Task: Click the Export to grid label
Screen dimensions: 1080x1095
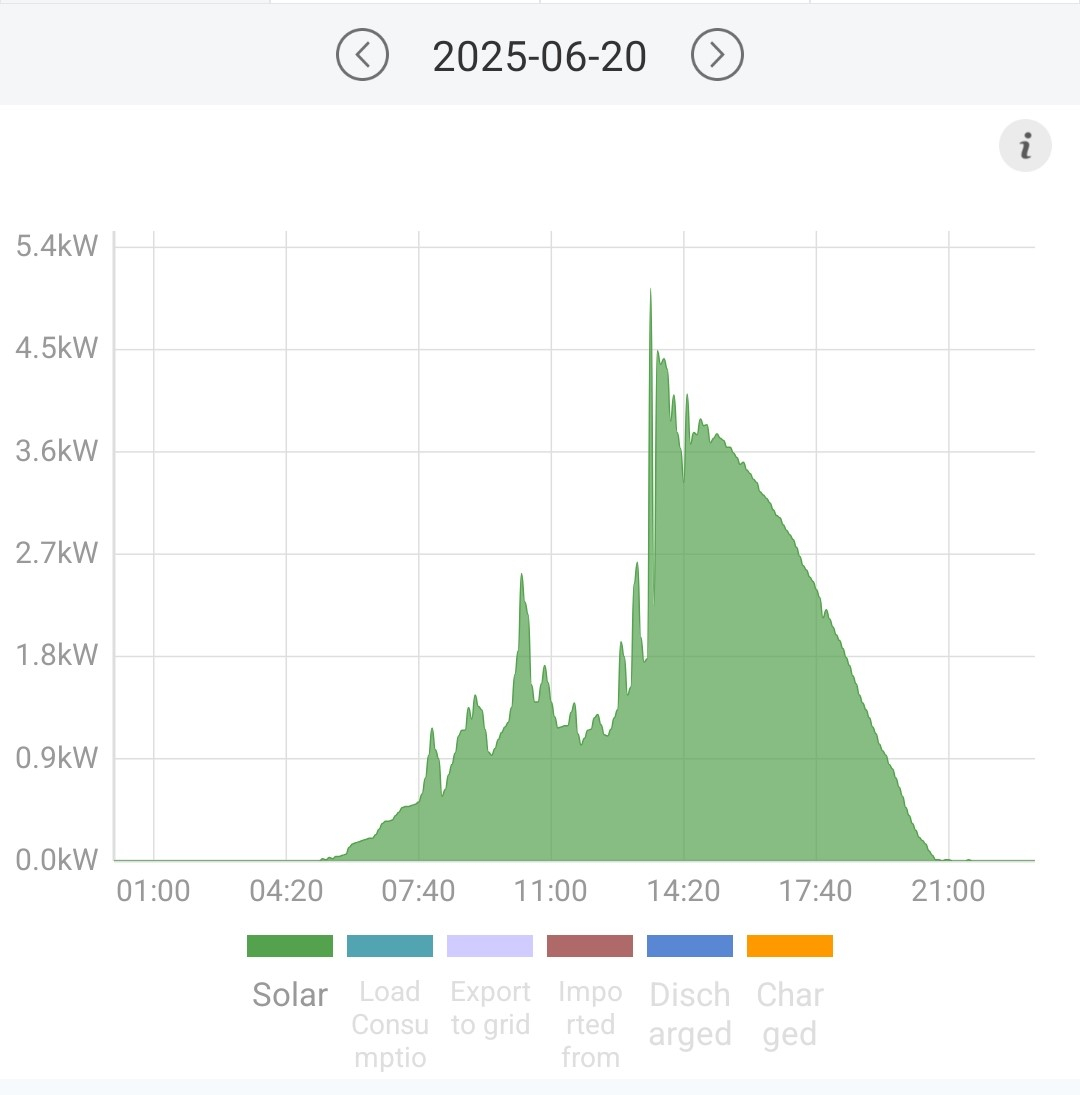Action: click(x=490, y=1008)
